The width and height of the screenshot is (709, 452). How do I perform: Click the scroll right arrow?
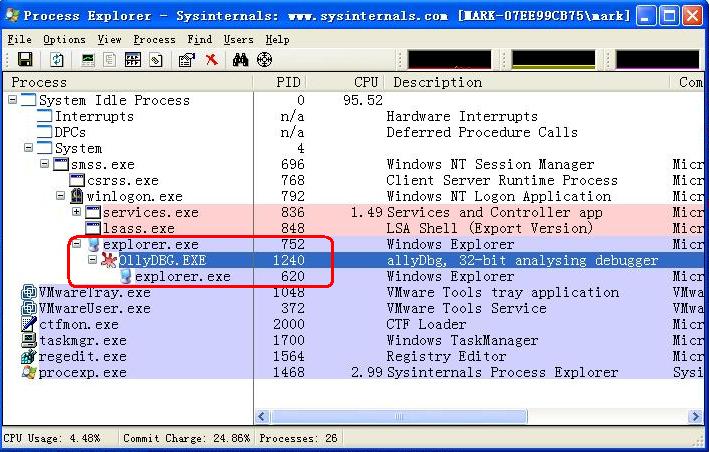(695, 416)
